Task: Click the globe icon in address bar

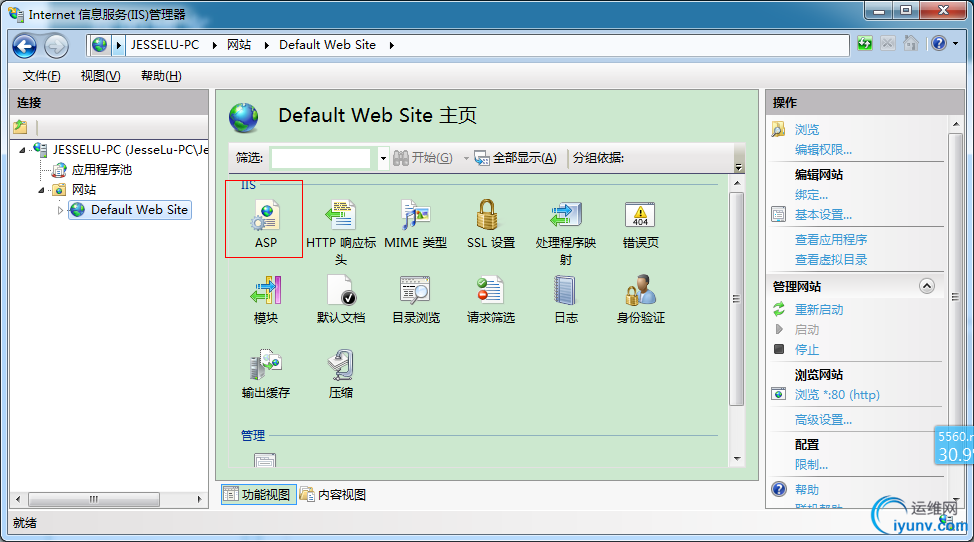Action: 99,45
